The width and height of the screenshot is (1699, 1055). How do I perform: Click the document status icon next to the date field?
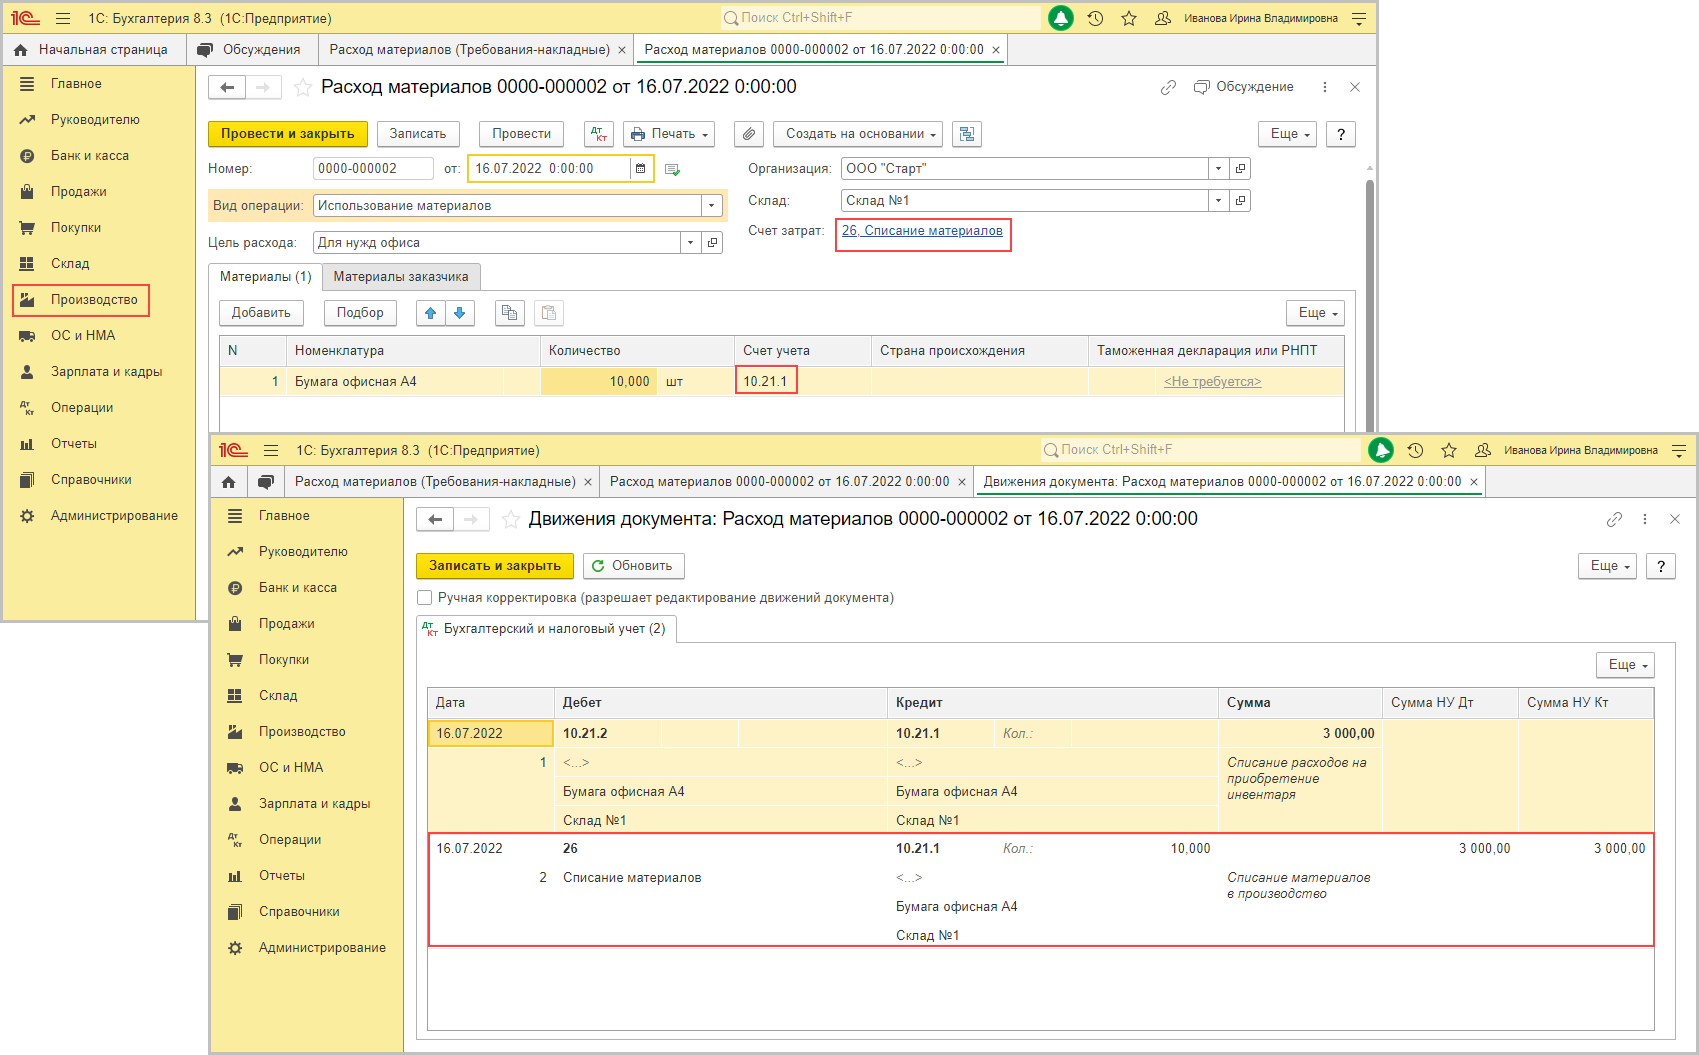point(672,169)
